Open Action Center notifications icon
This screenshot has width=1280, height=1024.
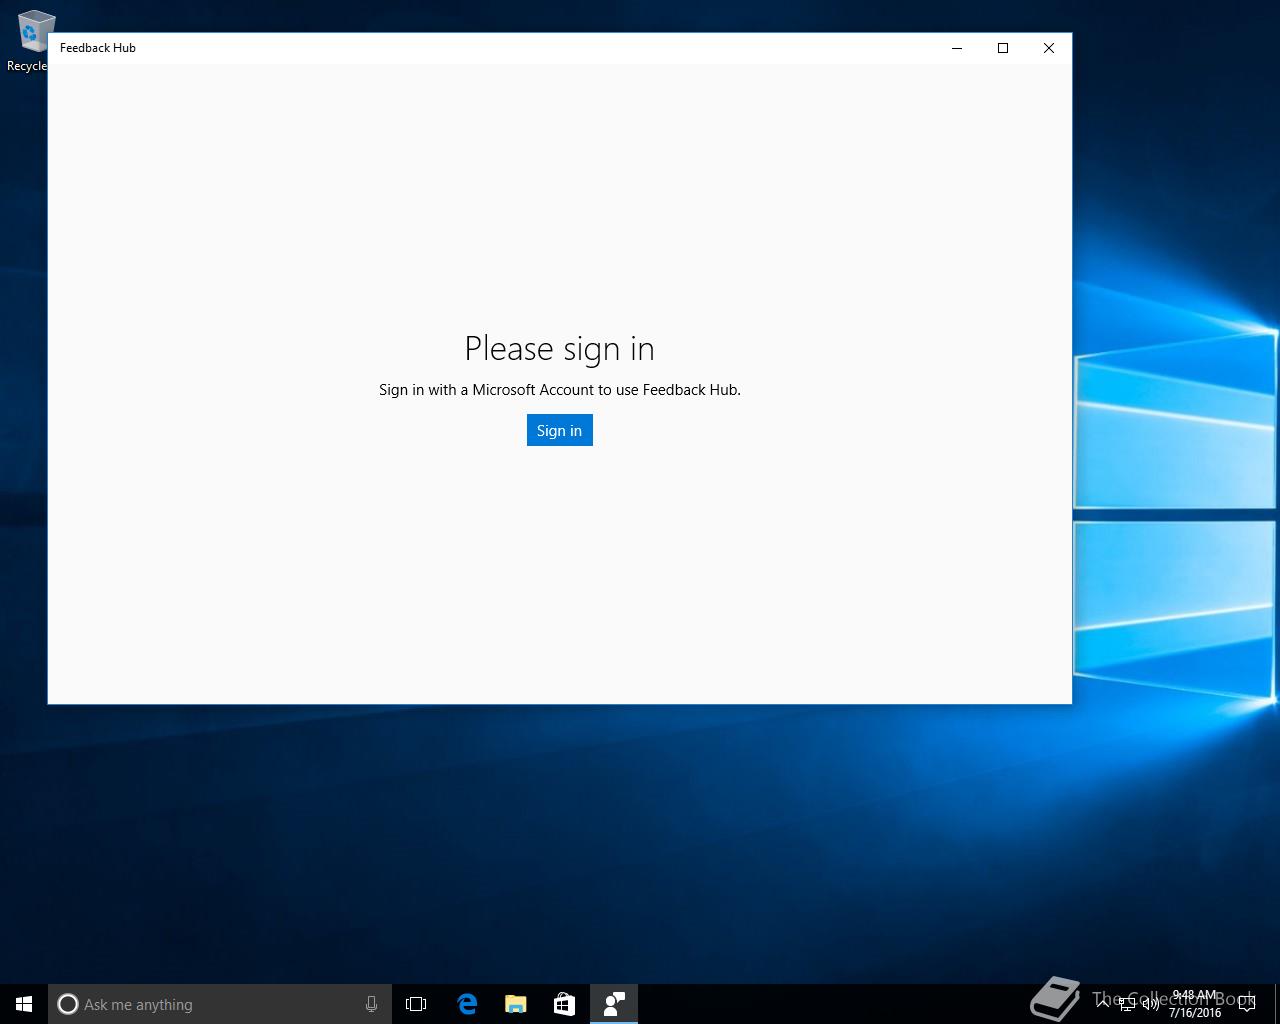1246,1004
